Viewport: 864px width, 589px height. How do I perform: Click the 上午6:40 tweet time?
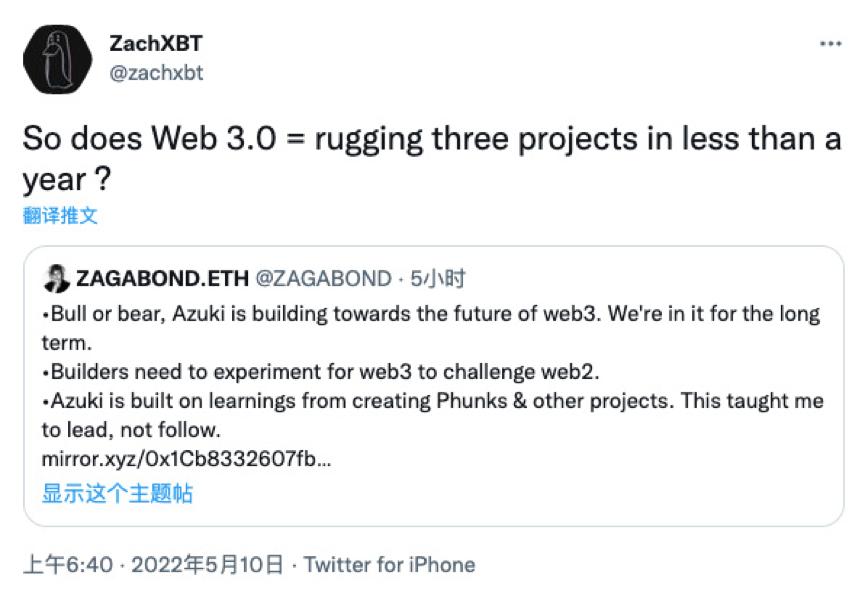click(68, 565)
